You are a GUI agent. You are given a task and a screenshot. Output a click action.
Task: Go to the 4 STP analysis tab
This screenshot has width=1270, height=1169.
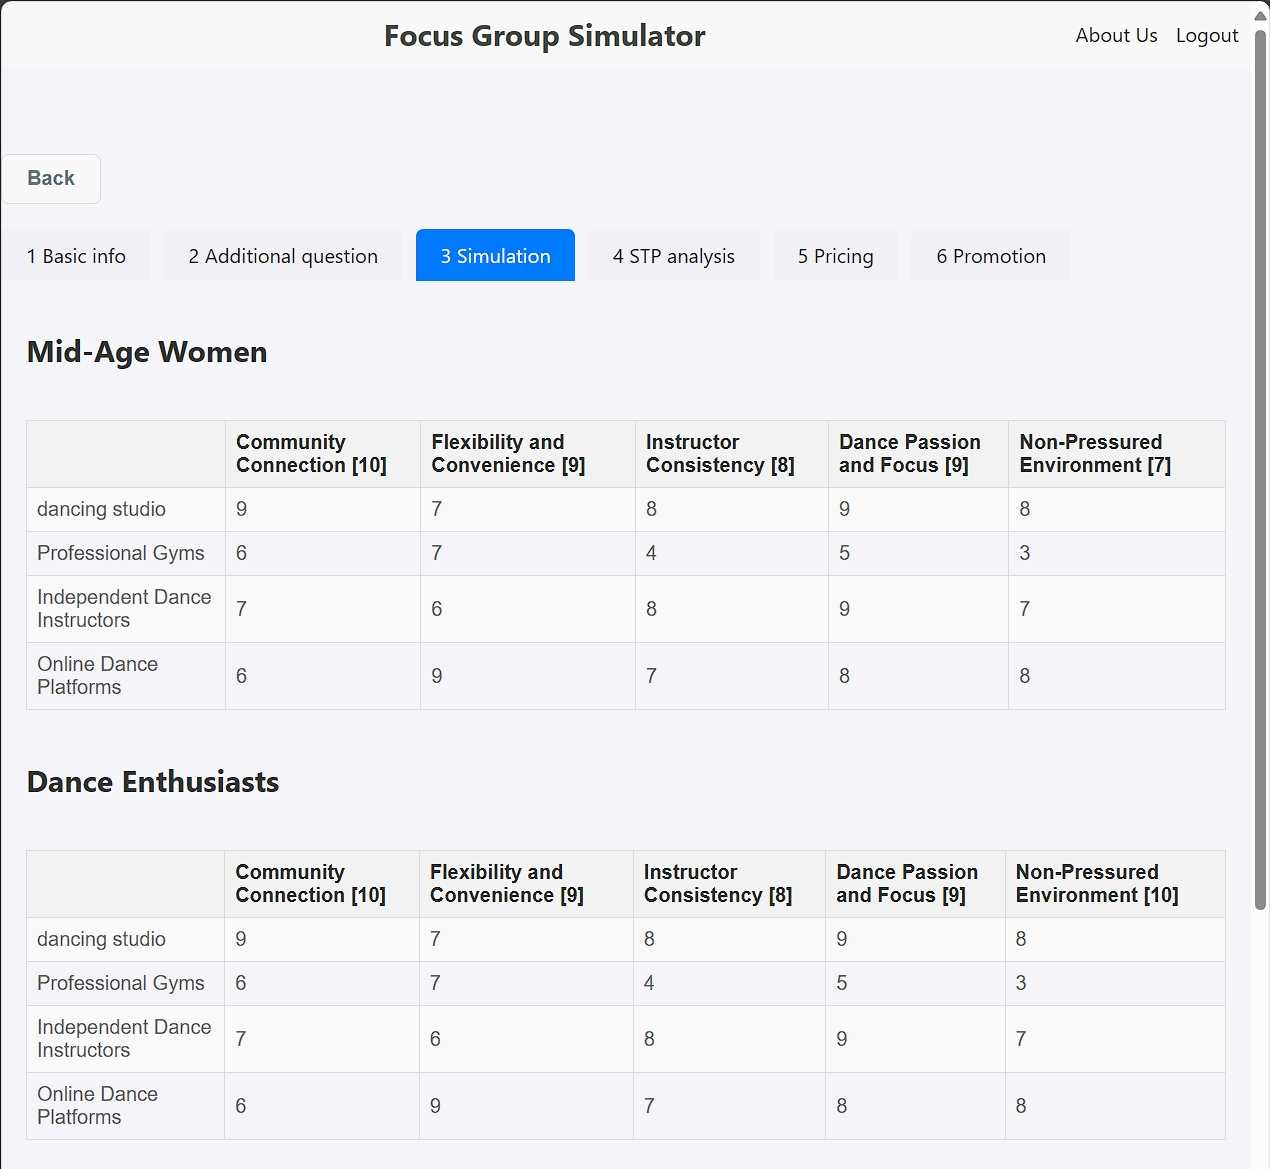[673, 256]
